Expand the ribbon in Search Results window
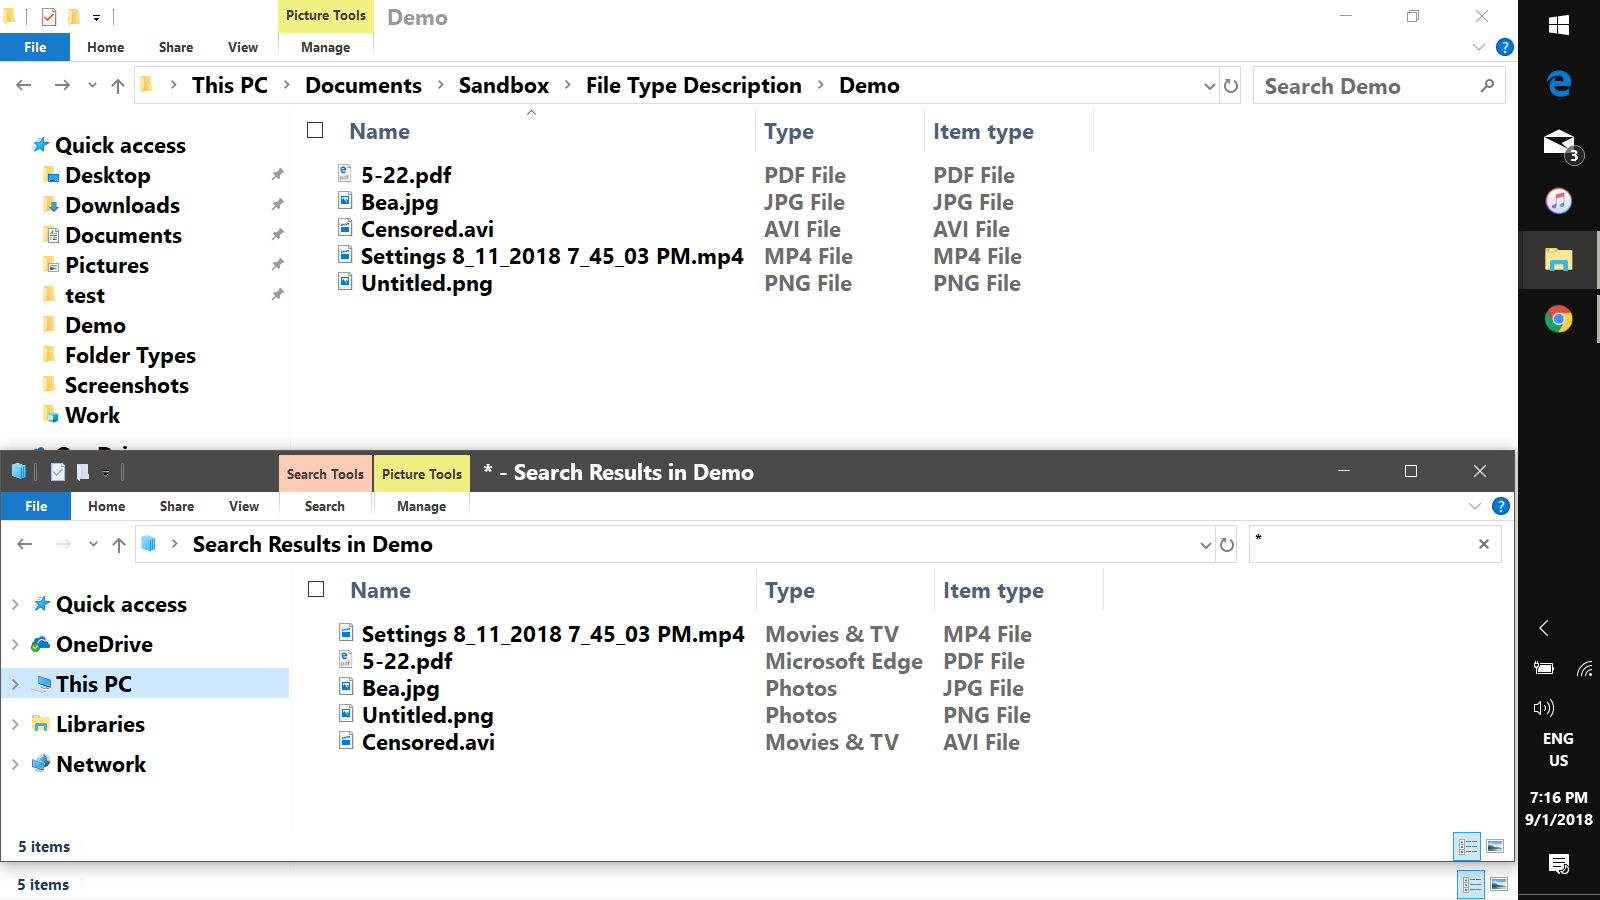 1474,506
